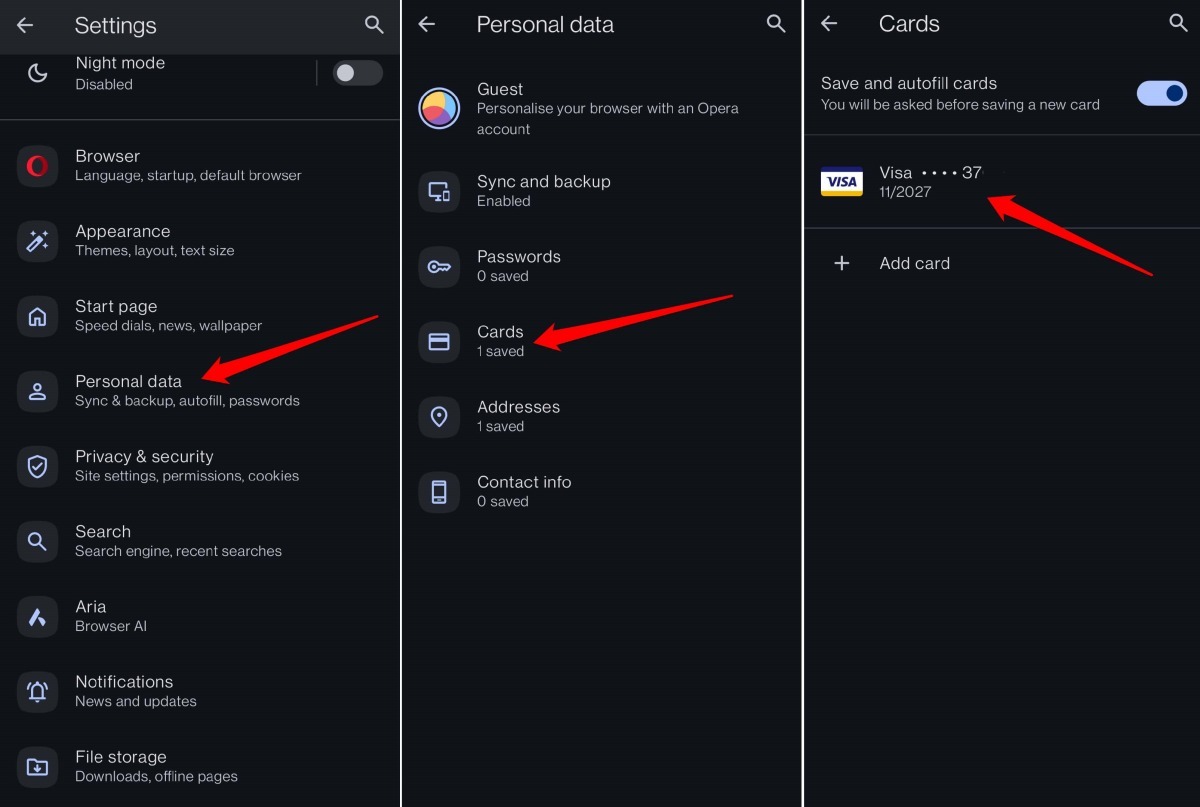Image resolution: width=1200 pixels, height=807 pixels.
Task: Tap the Privacy & security shield icon
Action: [37, 466]
